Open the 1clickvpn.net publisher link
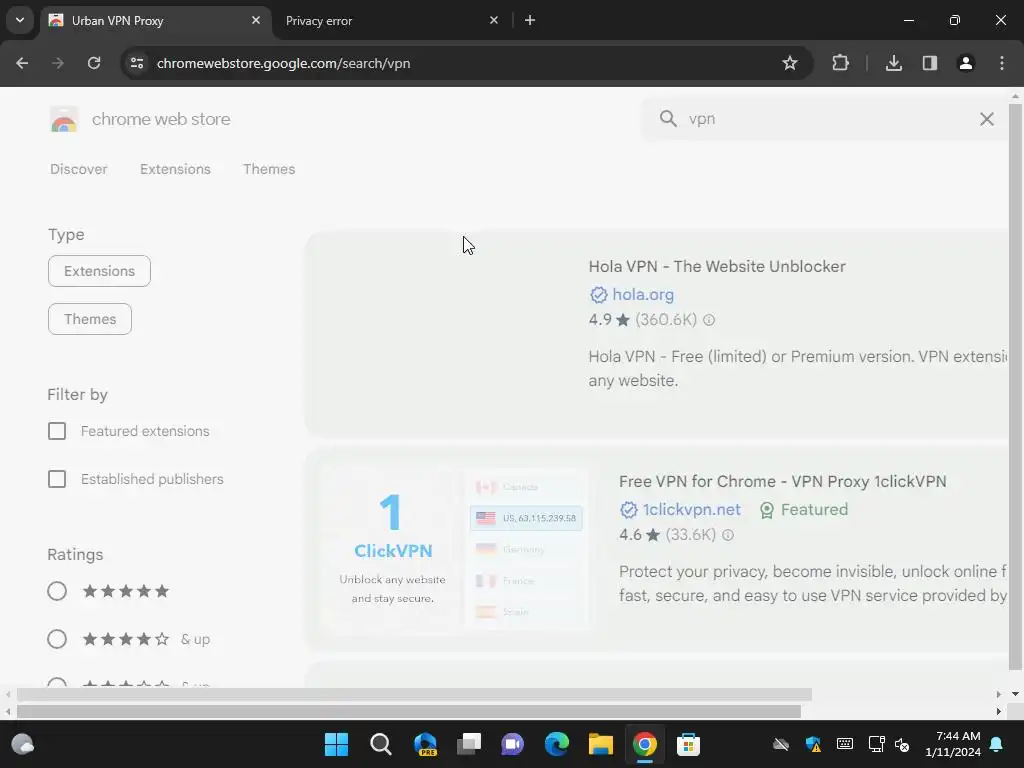Viewport: 1024px width, 768px height. [x=692, y=510]
